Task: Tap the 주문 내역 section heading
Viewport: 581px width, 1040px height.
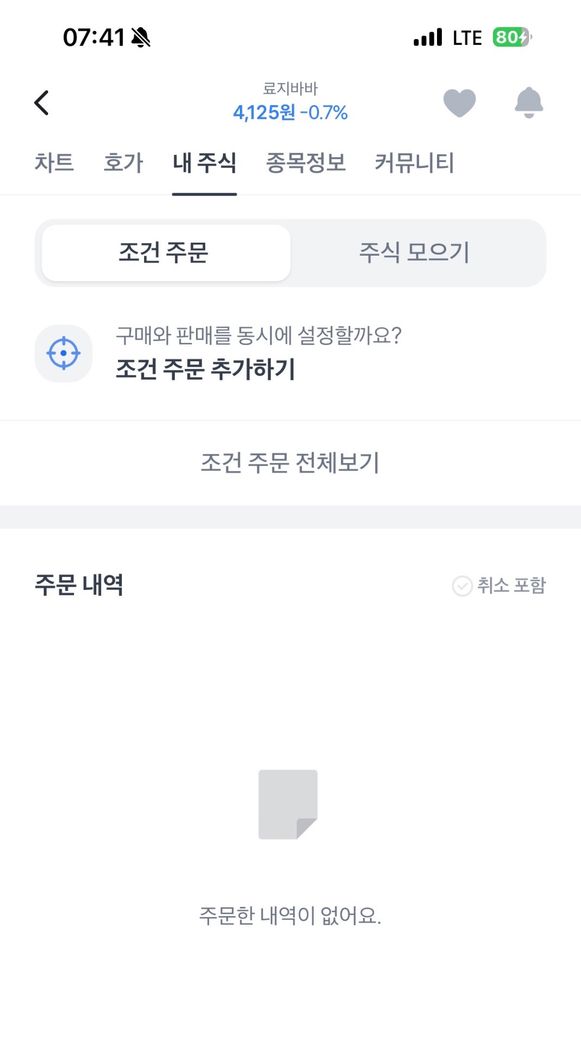Action: [79, 585]
